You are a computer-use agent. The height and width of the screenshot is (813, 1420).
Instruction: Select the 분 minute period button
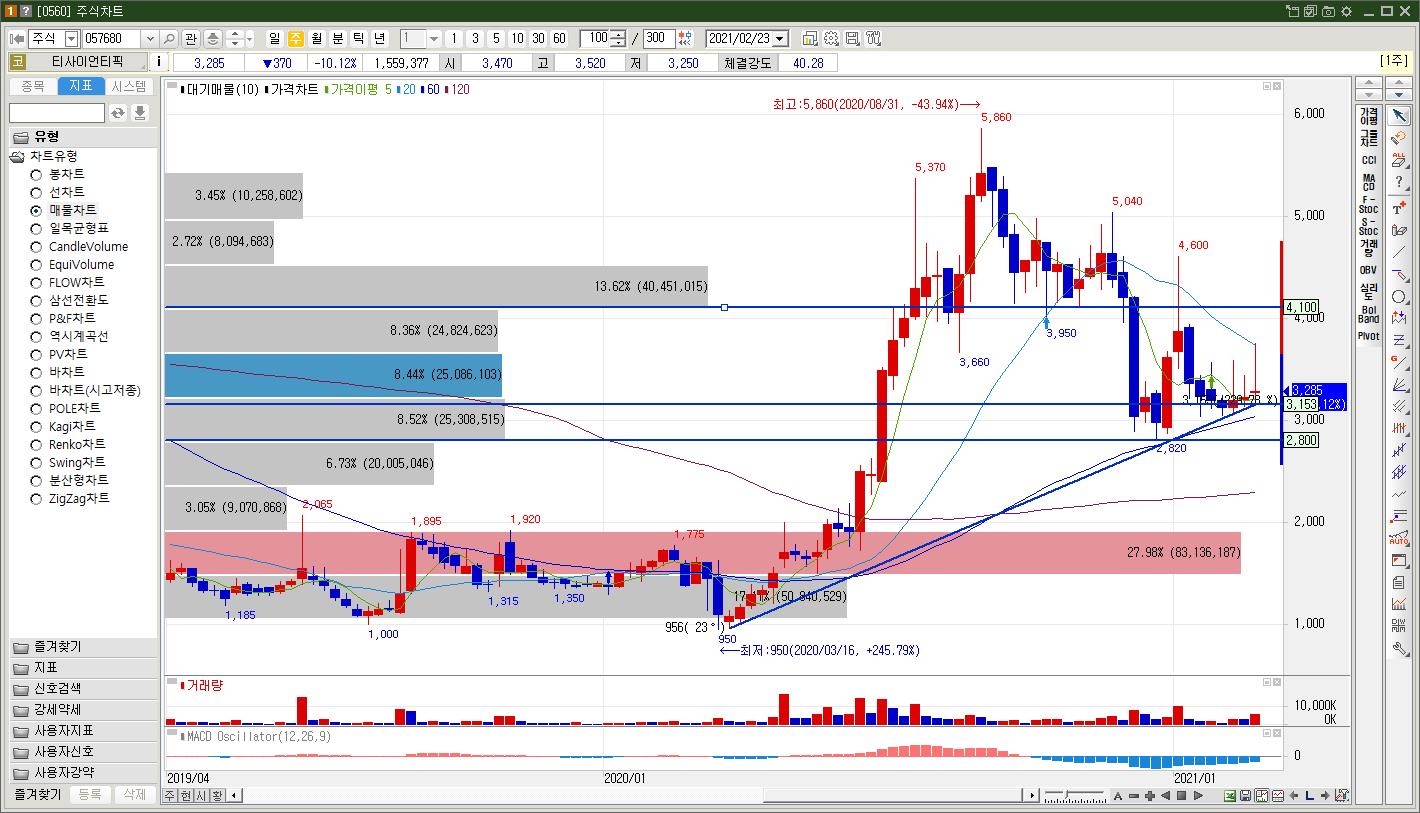pos(337,38)
